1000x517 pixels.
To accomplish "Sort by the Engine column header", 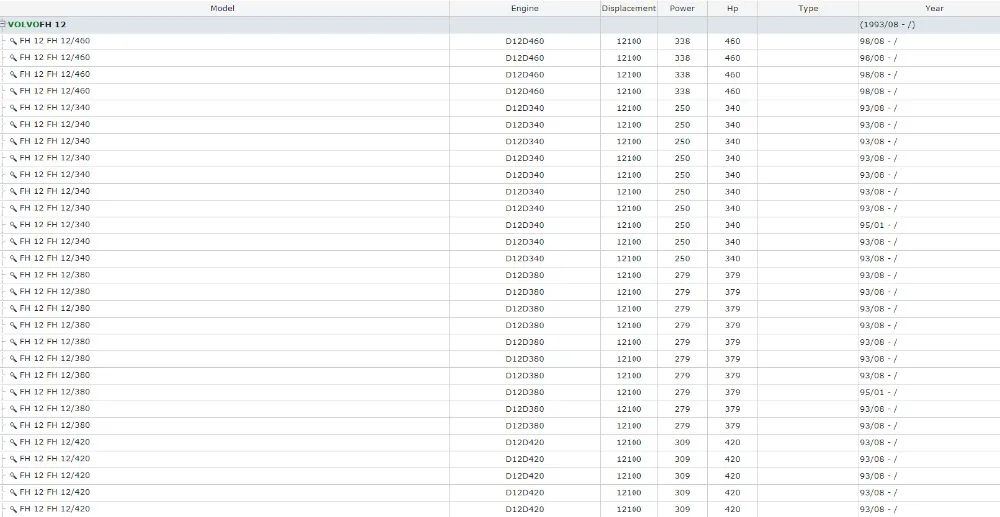I will 525,8.
